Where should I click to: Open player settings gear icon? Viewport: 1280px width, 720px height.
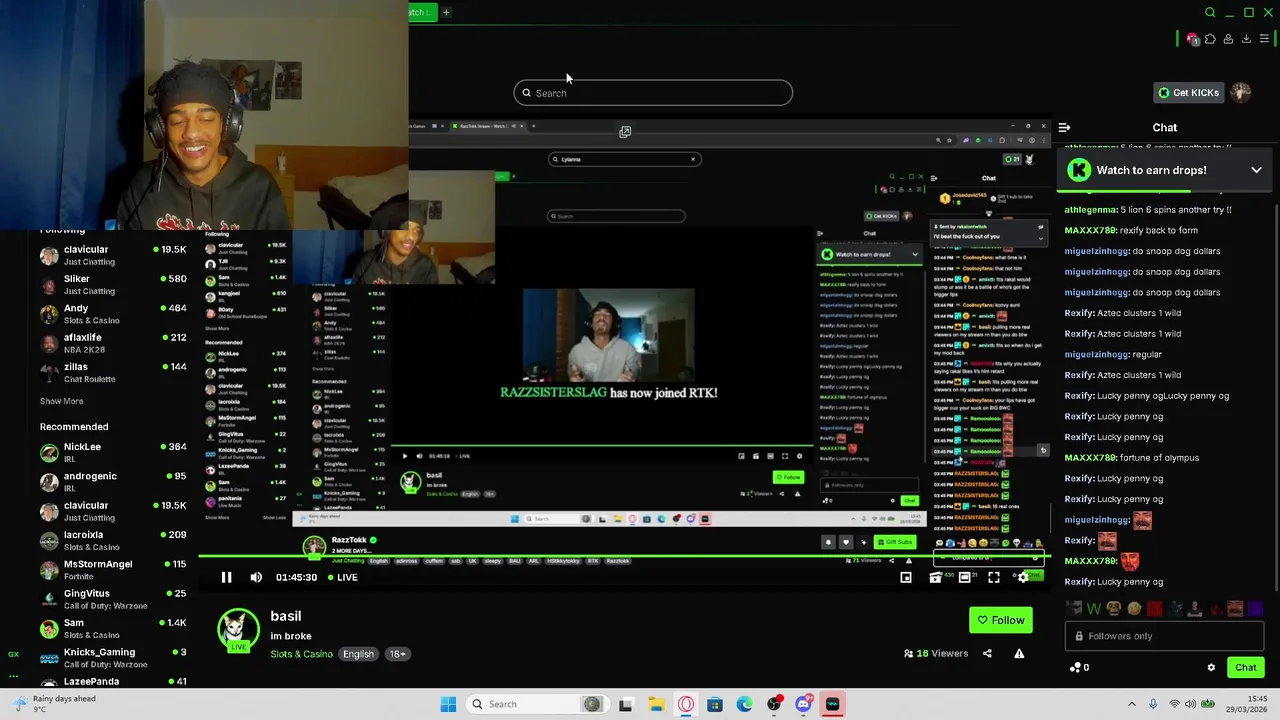(1023, 577)
